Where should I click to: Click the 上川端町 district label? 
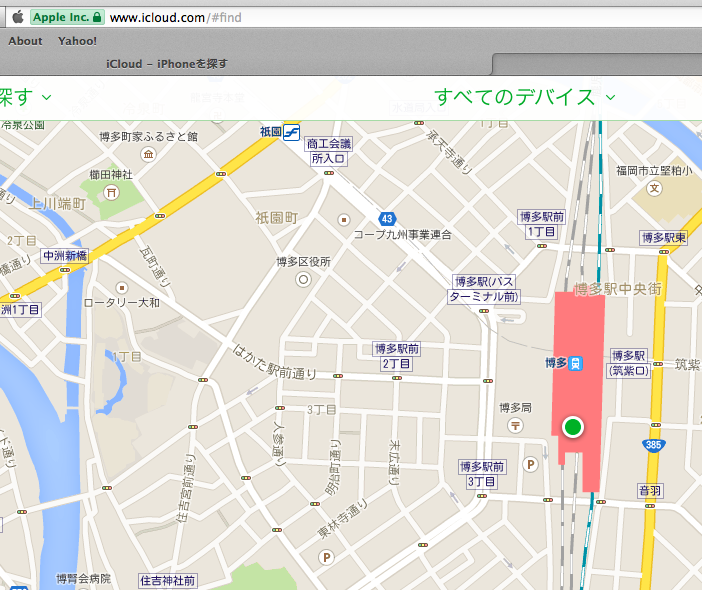[57, 204]
